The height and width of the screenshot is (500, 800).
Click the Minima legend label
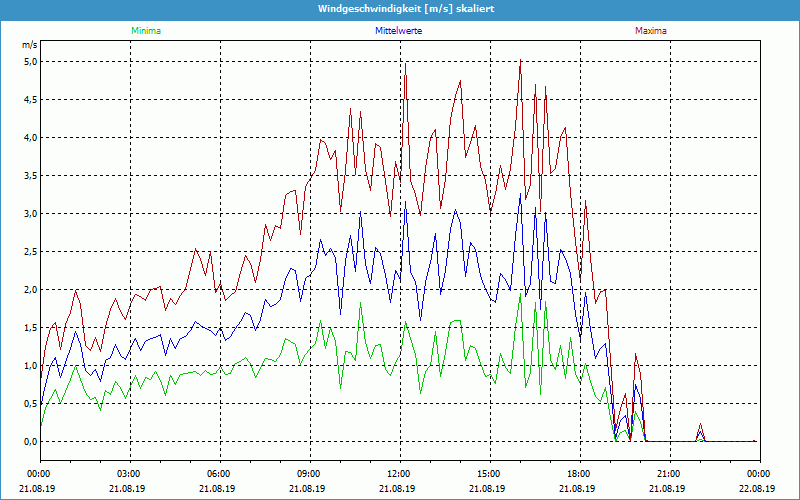coord(146,31)
